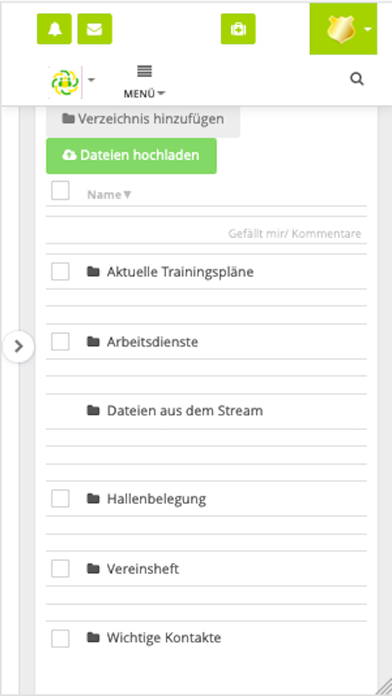Viewport: 392px width, 696px height.
Task: Open the search magnifier icon
Action: [357, 79]
